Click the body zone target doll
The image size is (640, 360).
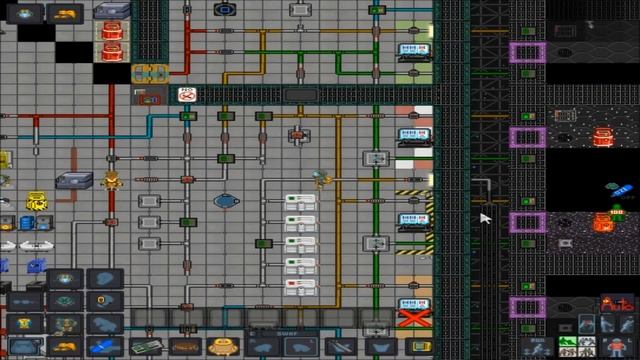617,347
